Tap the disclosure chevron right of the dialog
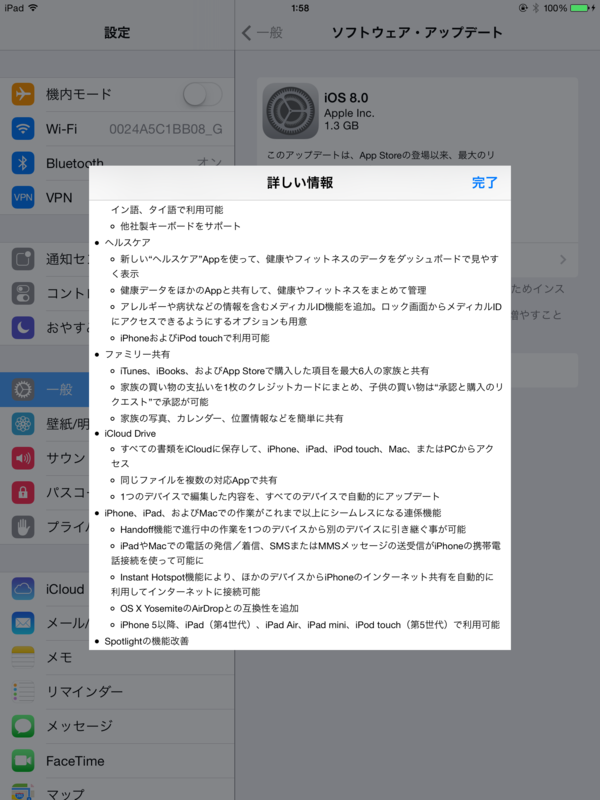This screenshot has height=800, width=600. pos(563,260)
